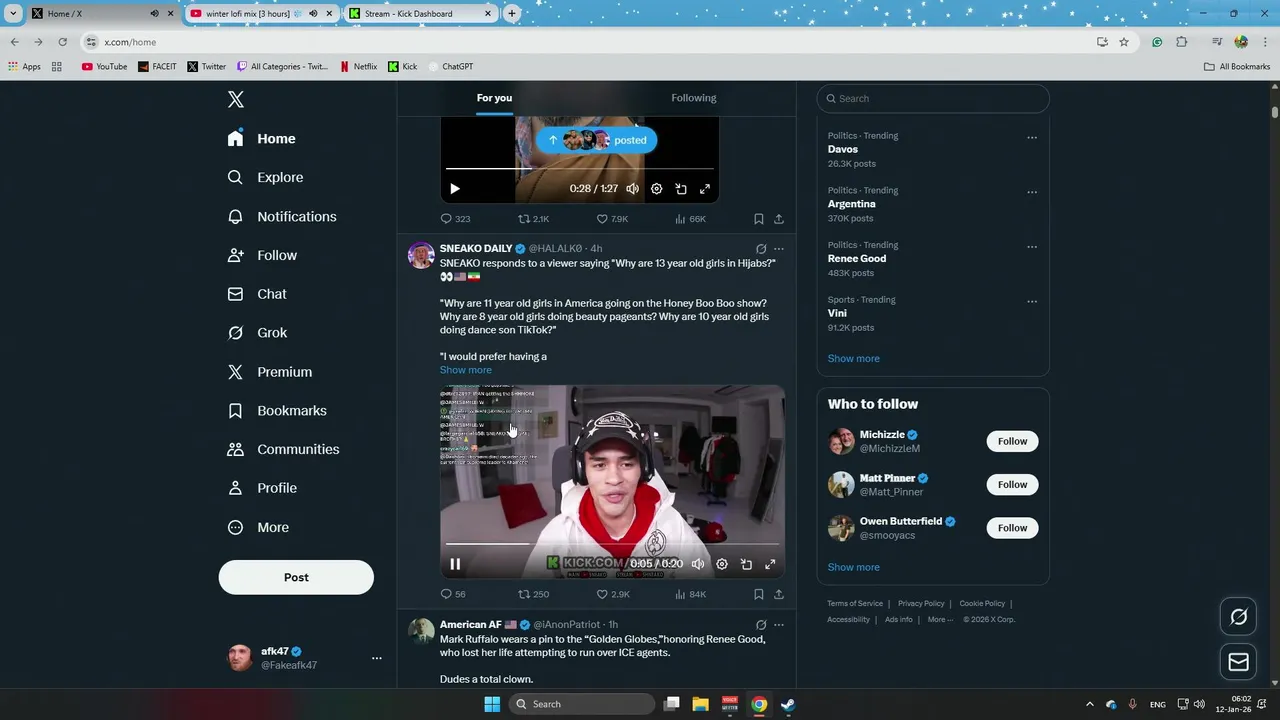Open more options for Renee Good trend
The width and height of the screenshot is (1280, 720).
(1032, 247)
